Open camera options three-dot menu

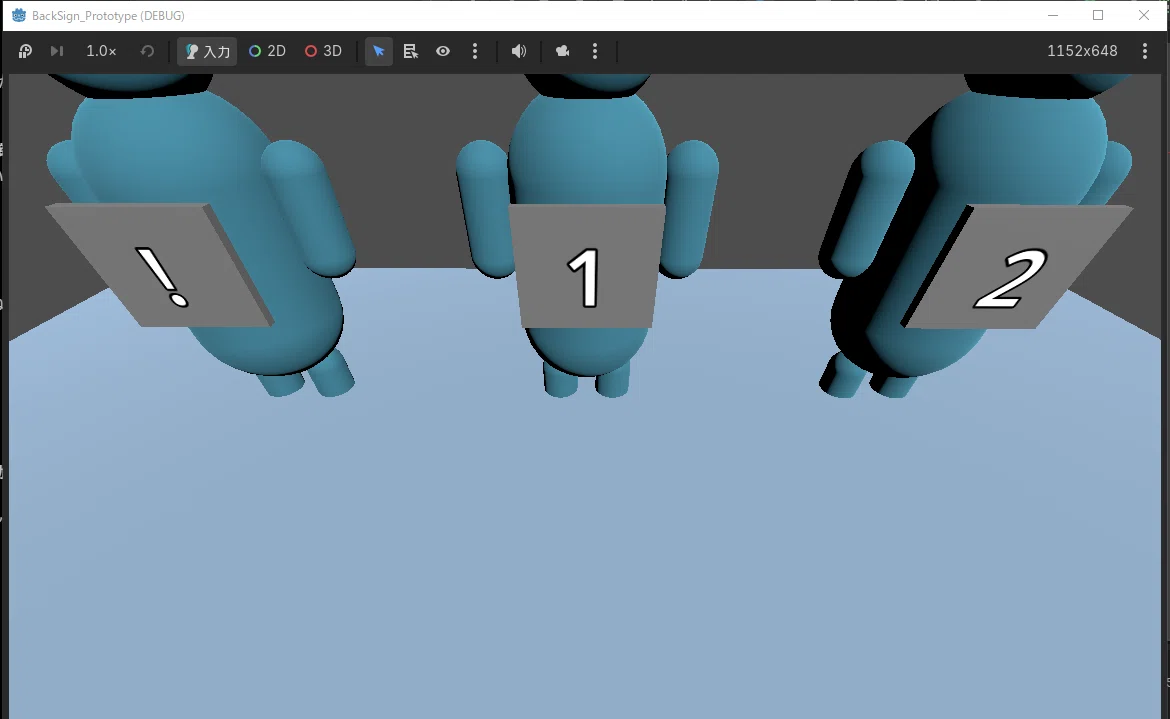(595, 51)
